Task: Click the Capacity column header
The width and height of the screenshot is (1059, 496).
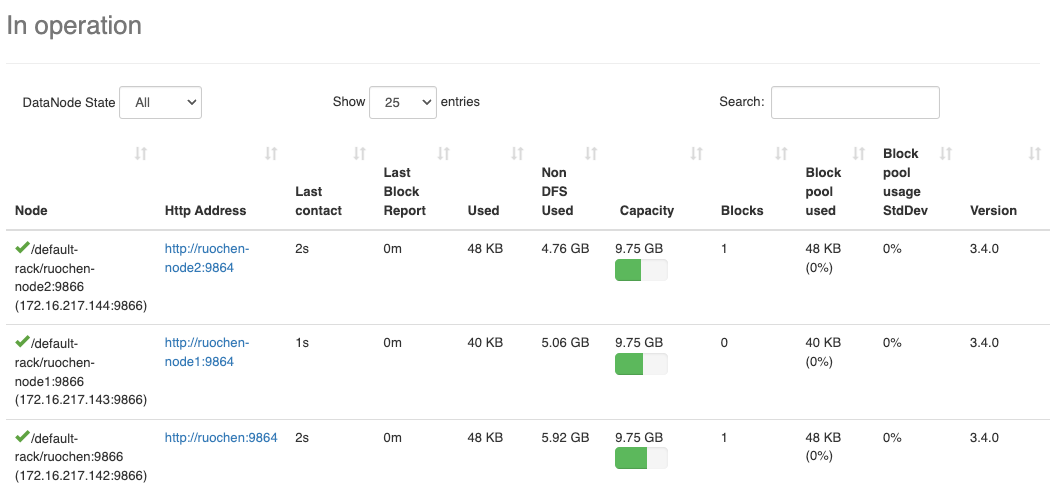Action: (646, 210)
